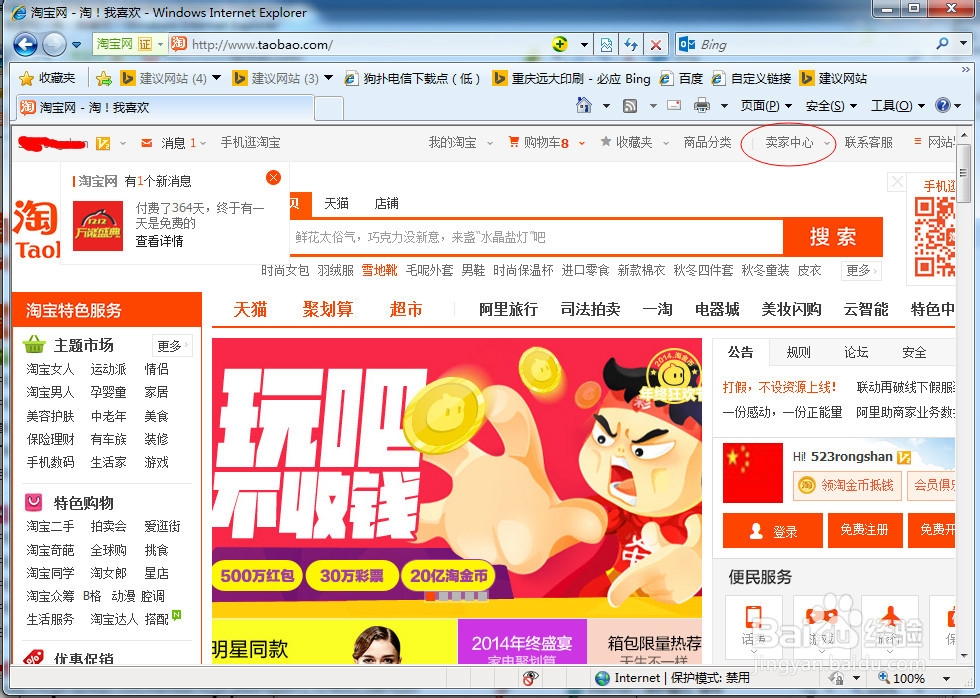Viewport: 980px width, 698px height.
Task: Click the Help question mark icon
Action: pyautogui.click(x=942, y=105)
